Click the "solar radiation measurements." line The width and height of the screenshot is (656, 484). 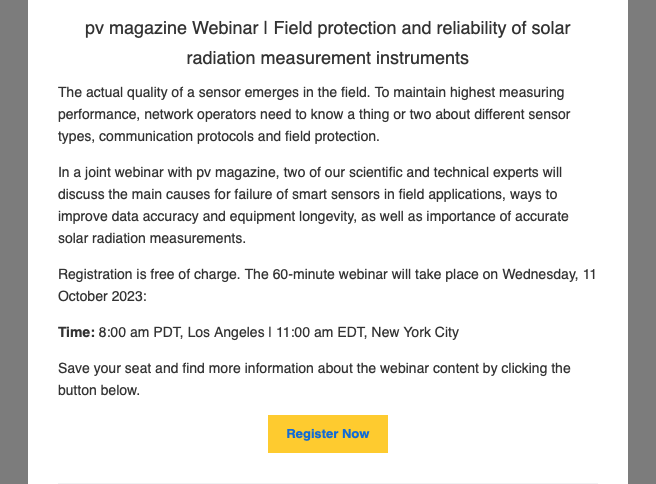point(151,239)
